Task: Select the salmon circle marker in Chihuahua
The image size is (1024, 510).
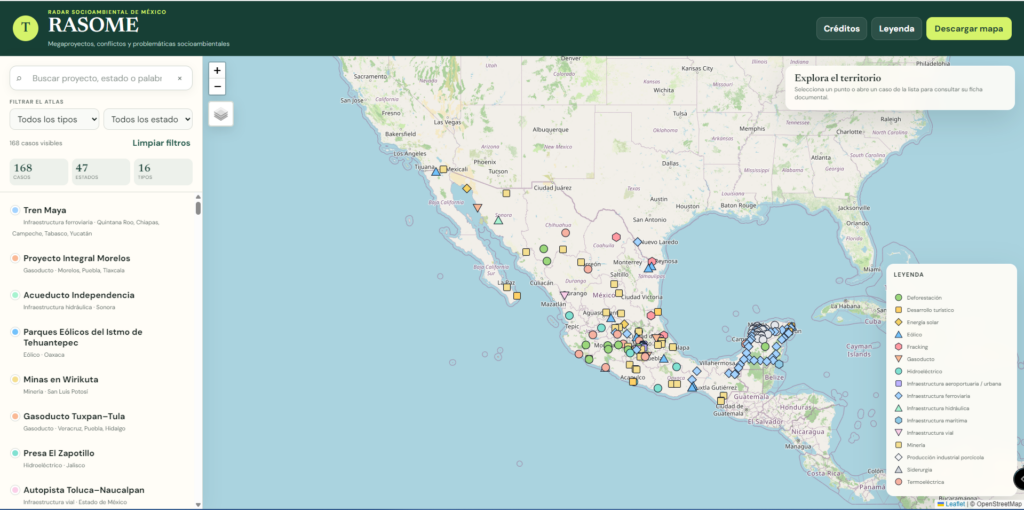Action: point(566,232)
